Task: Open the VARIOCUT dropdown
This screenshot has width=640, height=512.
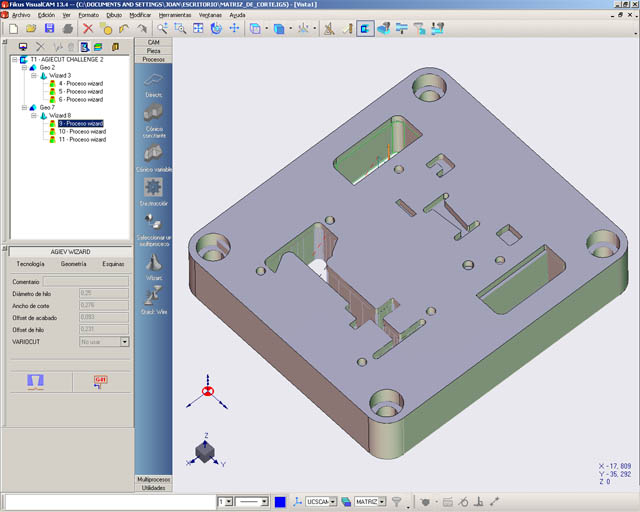Action: tap(124, 341)
